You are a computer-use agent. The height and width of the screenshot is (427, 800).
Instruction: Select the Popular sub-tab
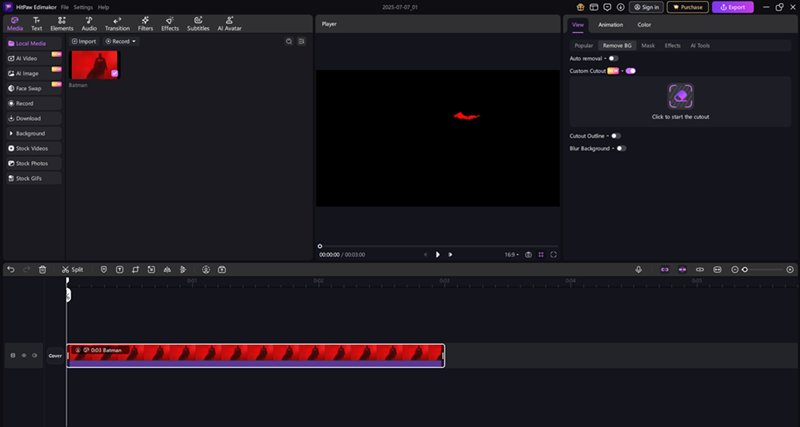click(584, 45)
